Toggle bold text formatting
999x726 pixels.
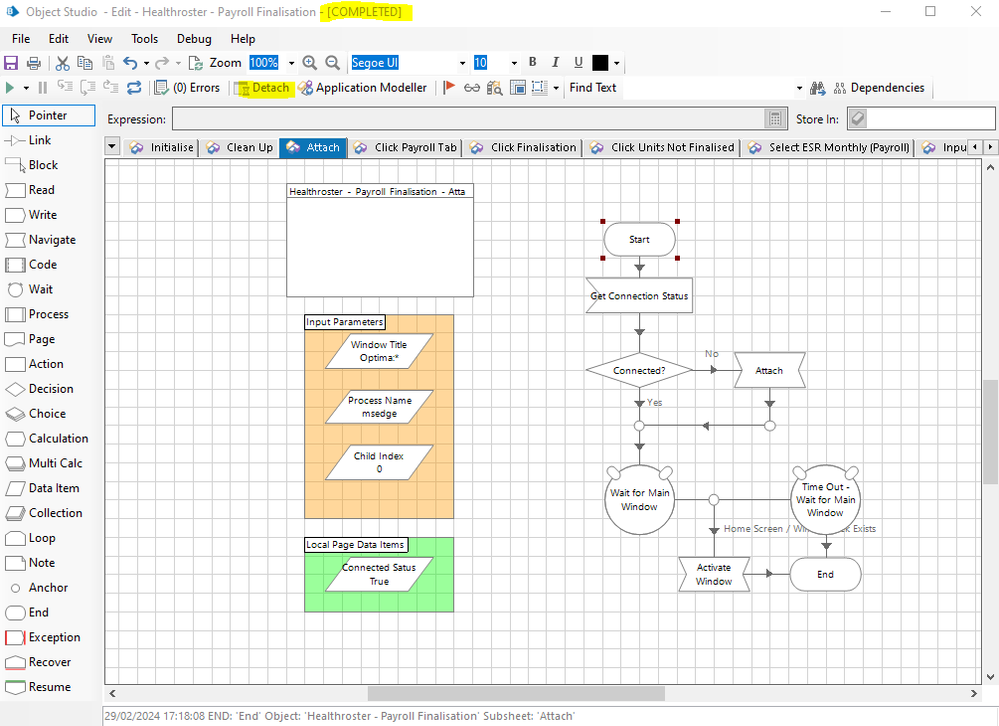coord(532,63)
